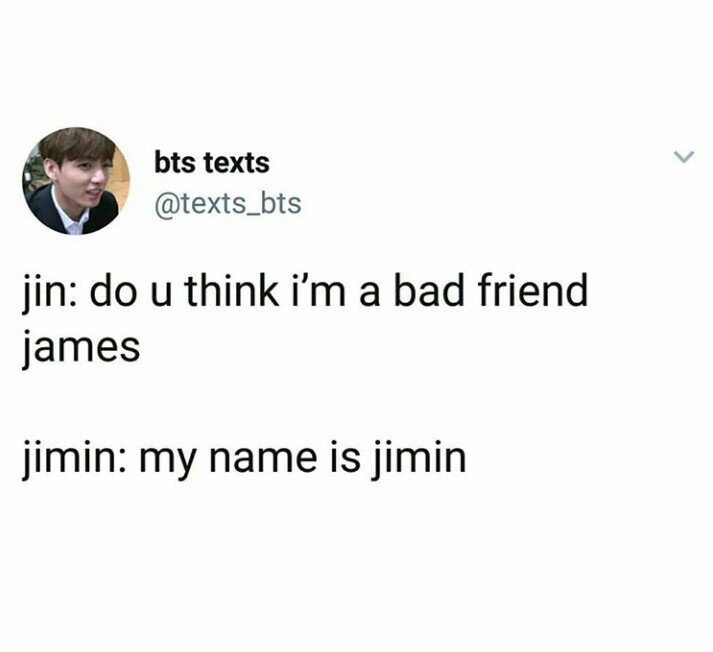Open the tweet options chevron menu
This screenshot has width=713, height=652.
684,157
